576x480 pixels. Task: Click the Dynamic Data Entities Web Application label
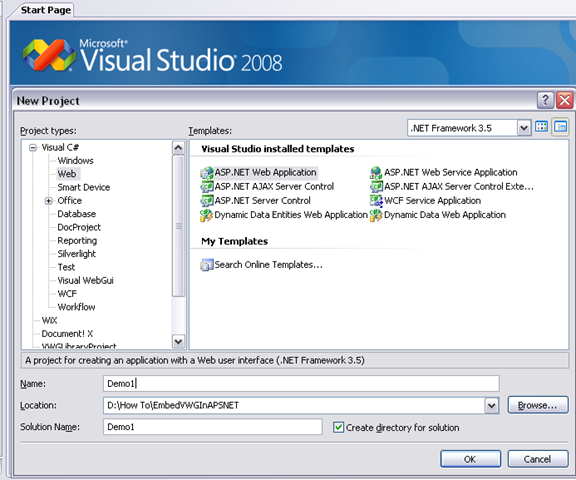(x=291, y=215)
